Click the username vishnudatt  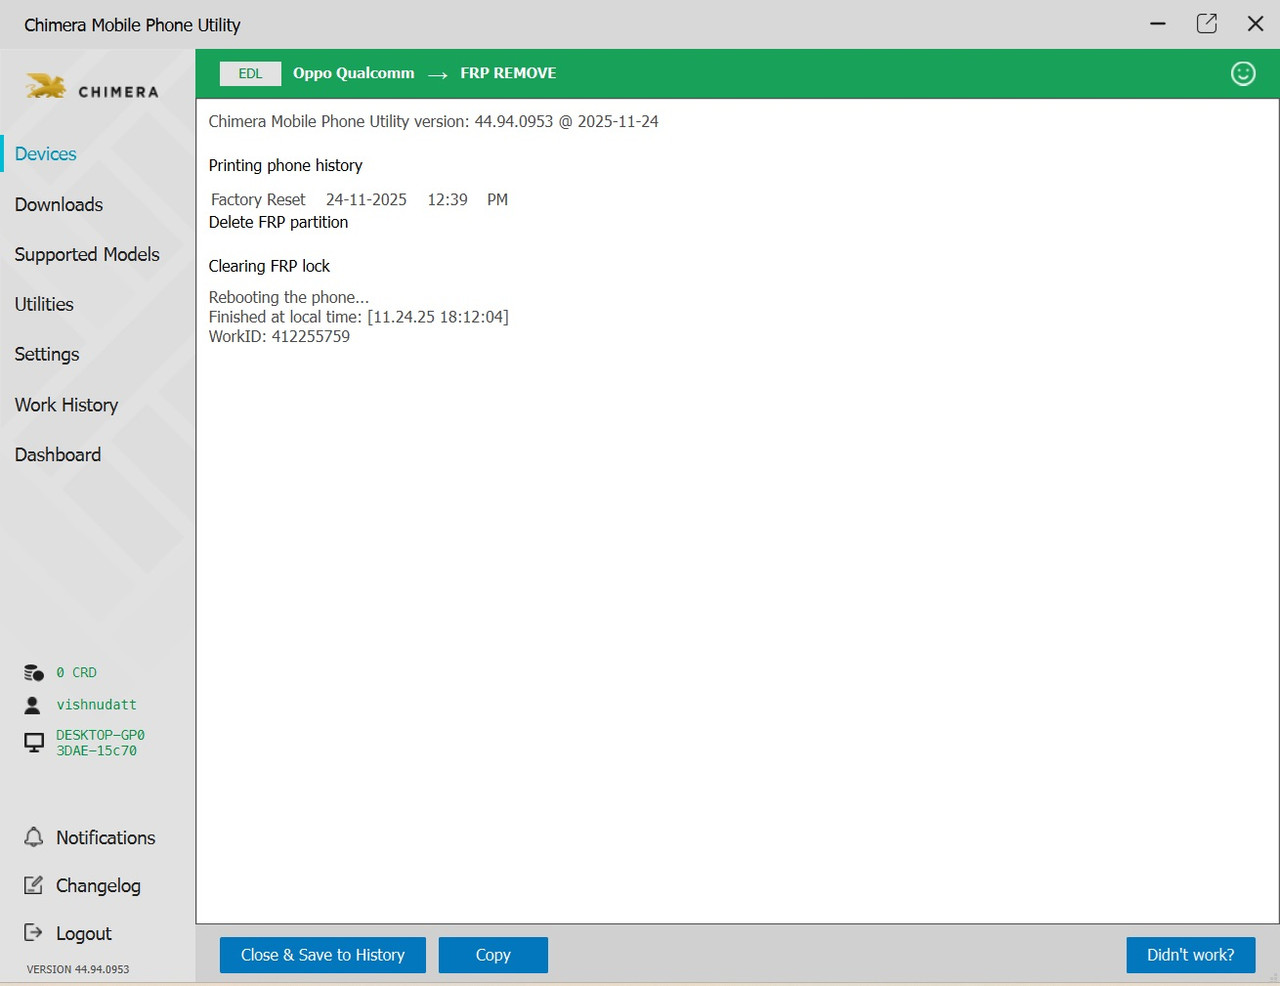pos(96,705)
